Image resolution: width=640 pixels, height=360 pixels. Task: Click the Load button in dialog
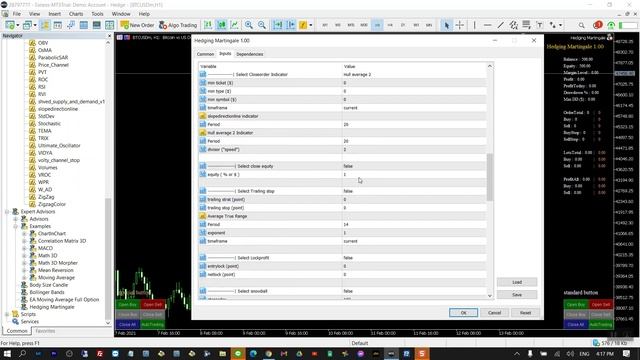click(x=517, y=282)
